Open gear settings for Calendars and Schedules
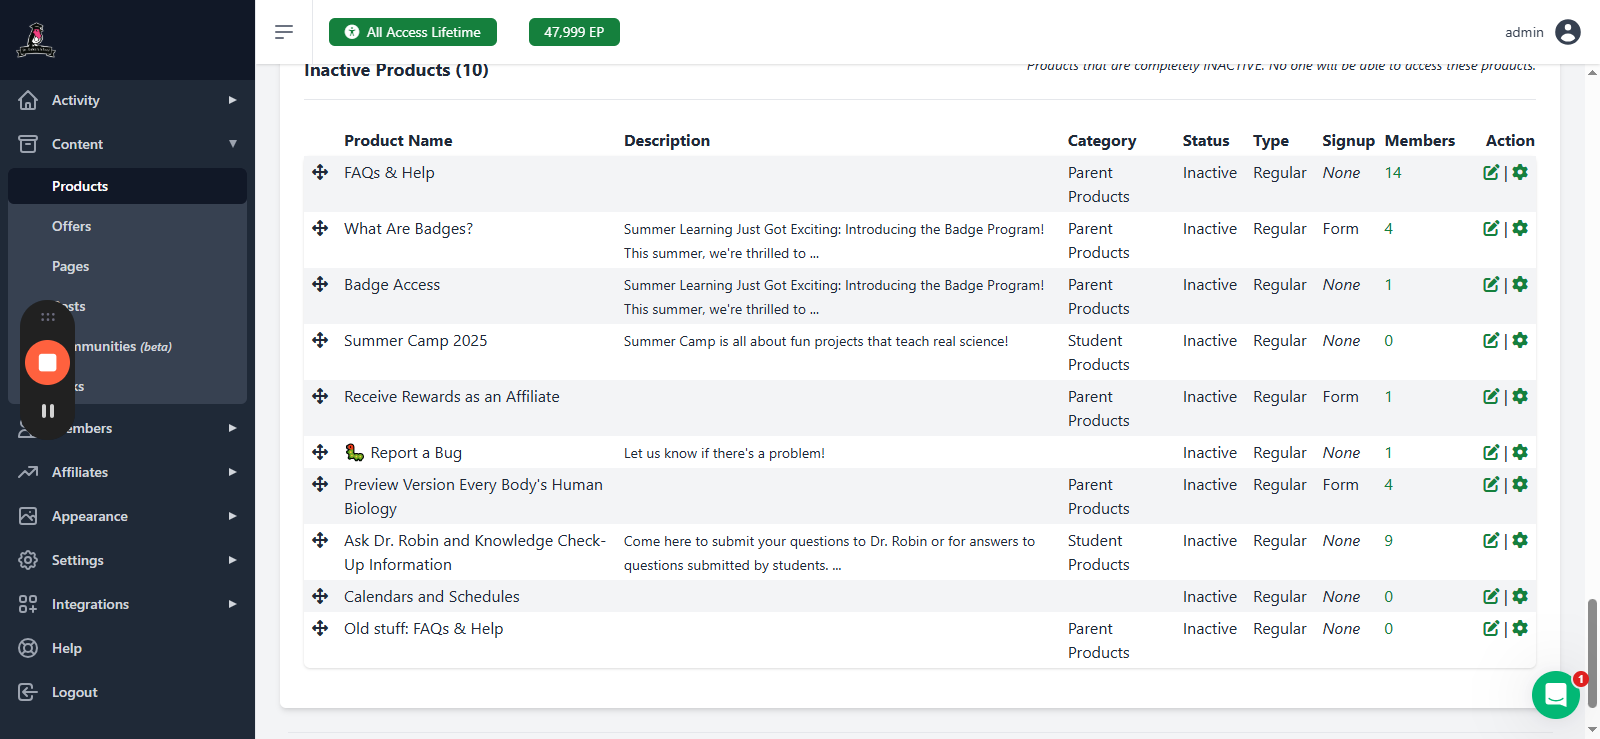 pos(1520,597)
